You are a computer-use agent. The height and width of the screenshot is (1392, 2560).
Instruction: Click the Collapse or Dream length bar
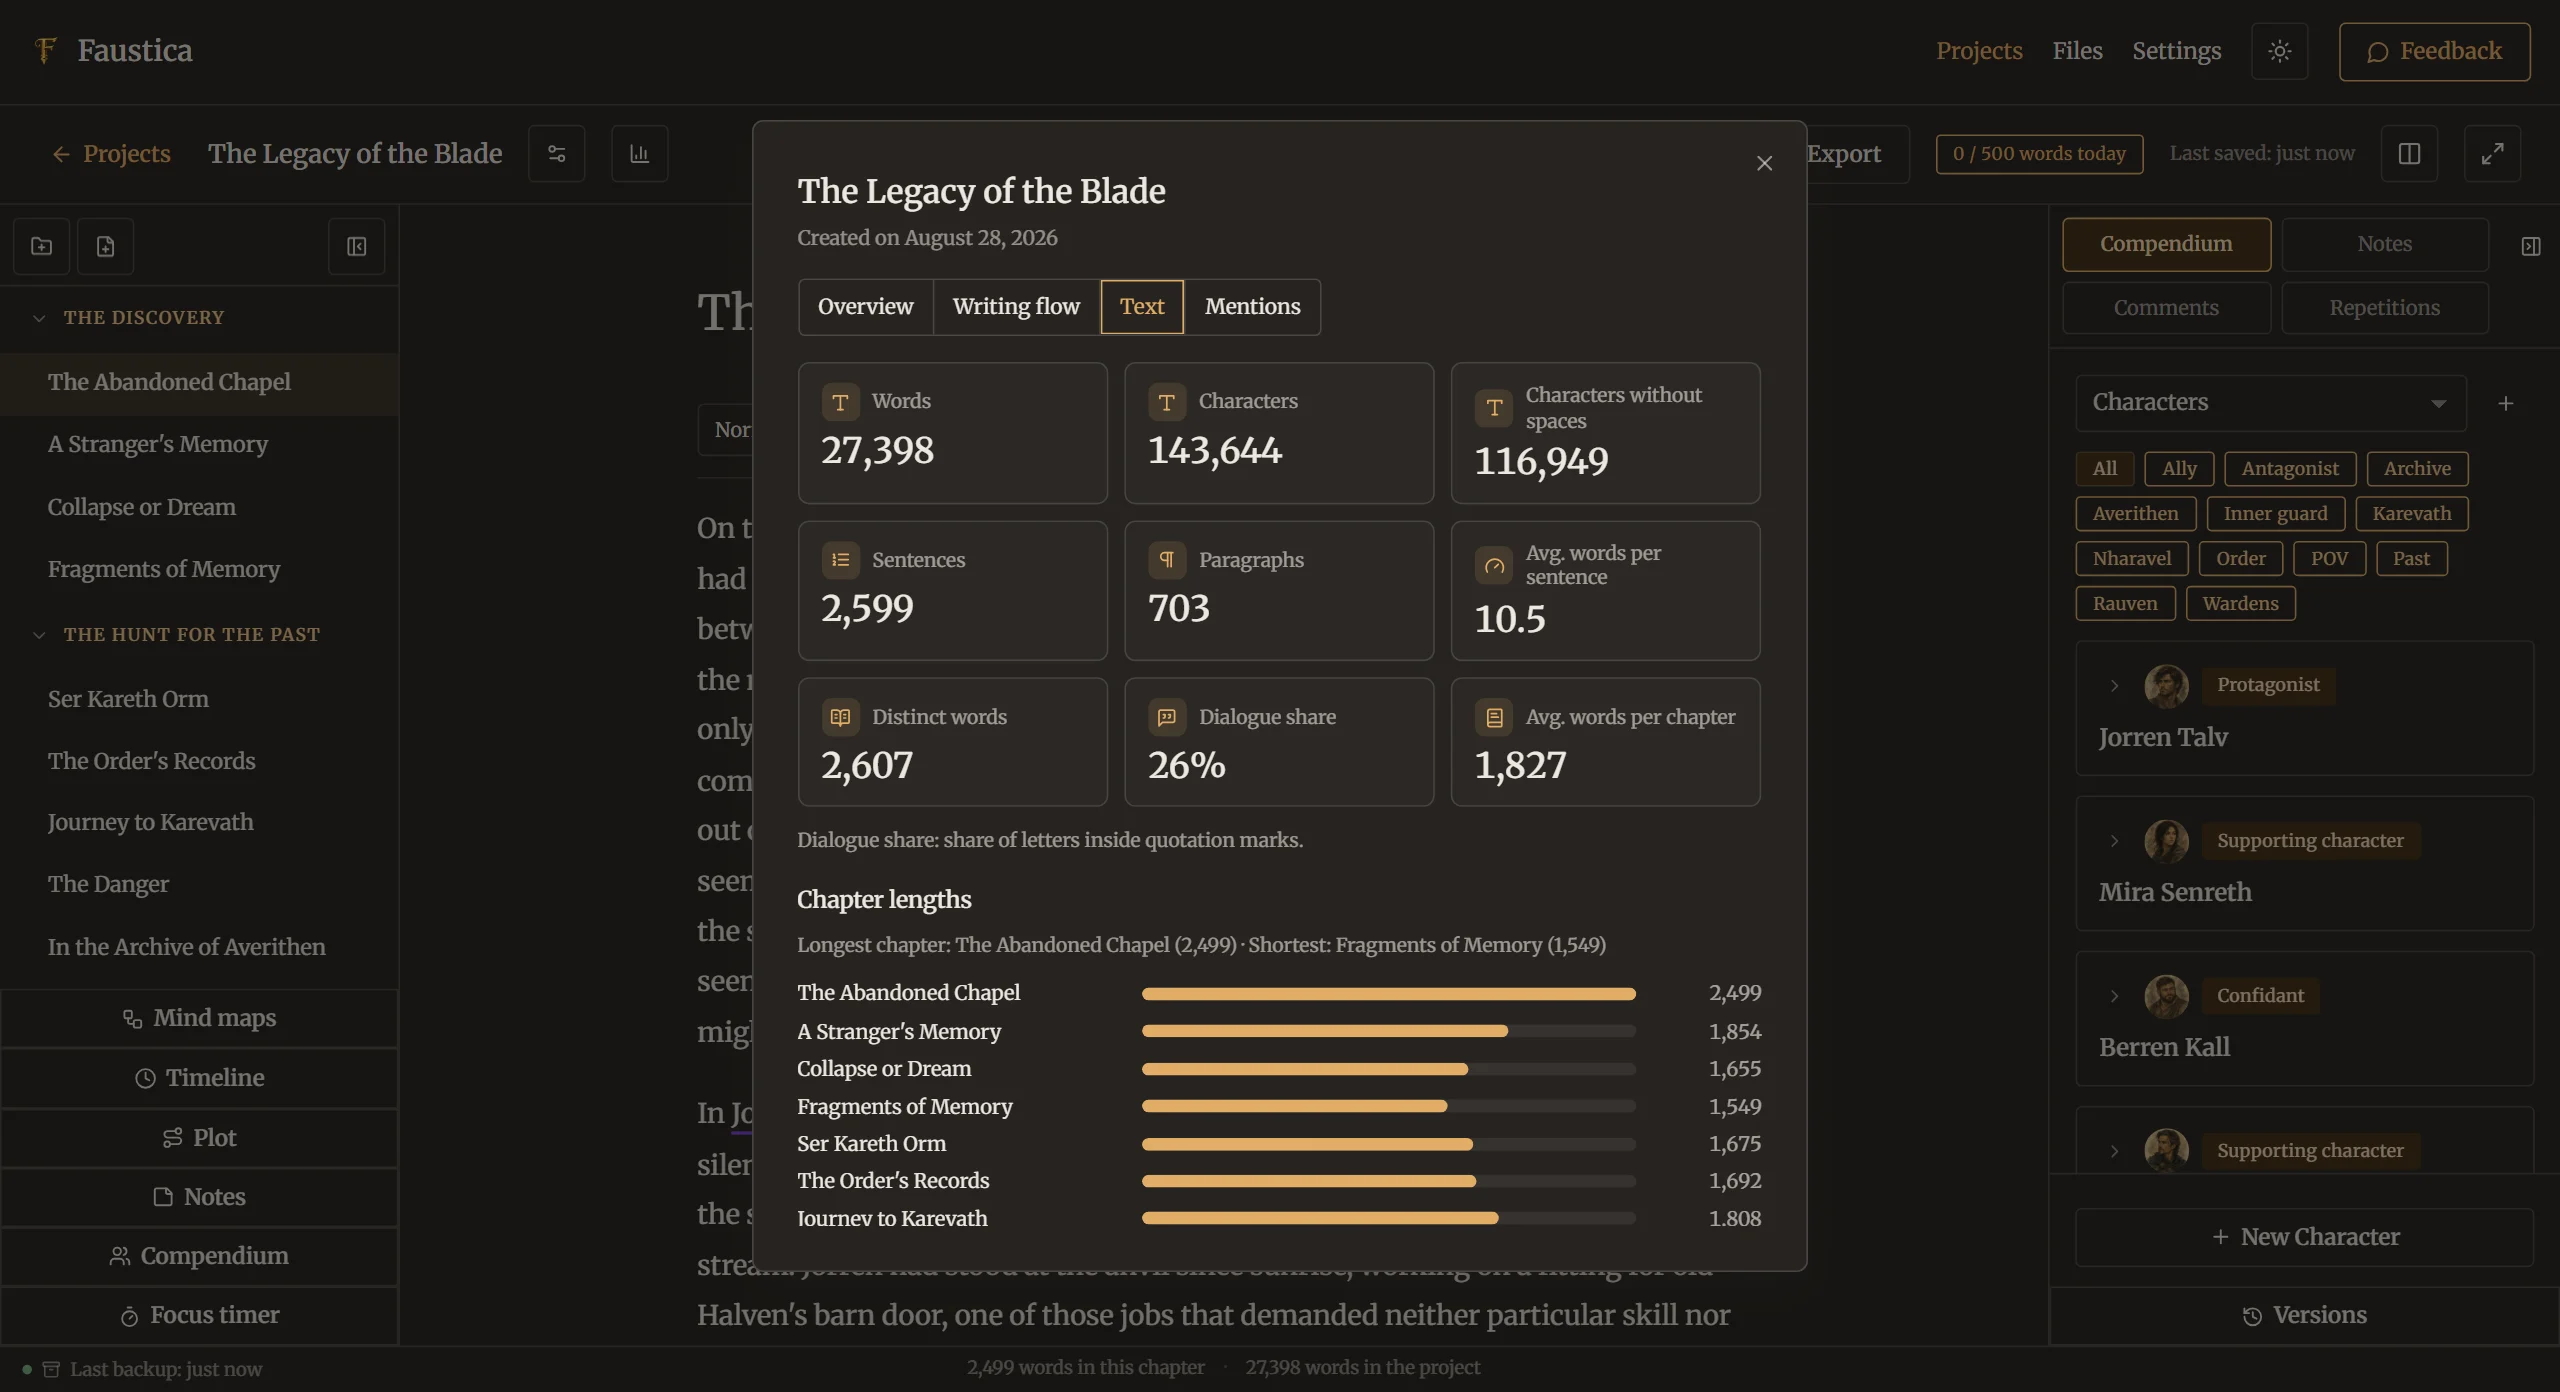(x=1388, y=1069)
